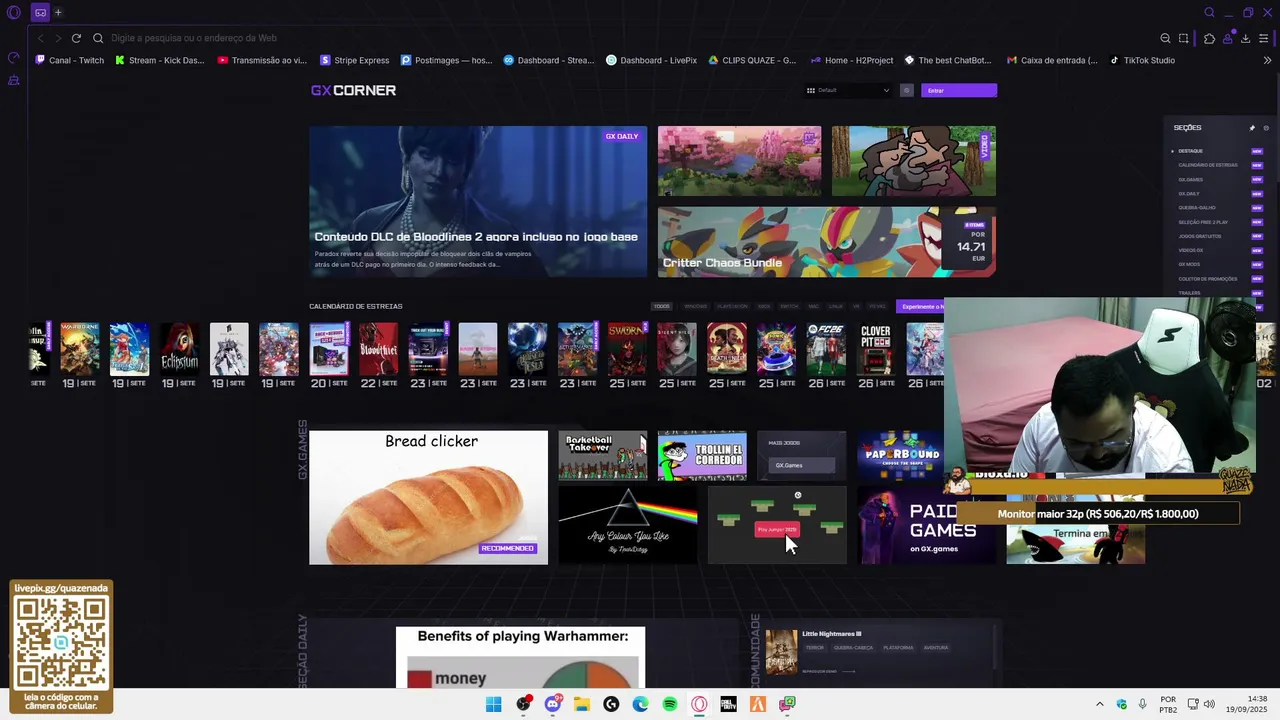Open Microsoft Edge from taskbar
This screenshot has height=720, width=1280.
click(x=640, y=704)
